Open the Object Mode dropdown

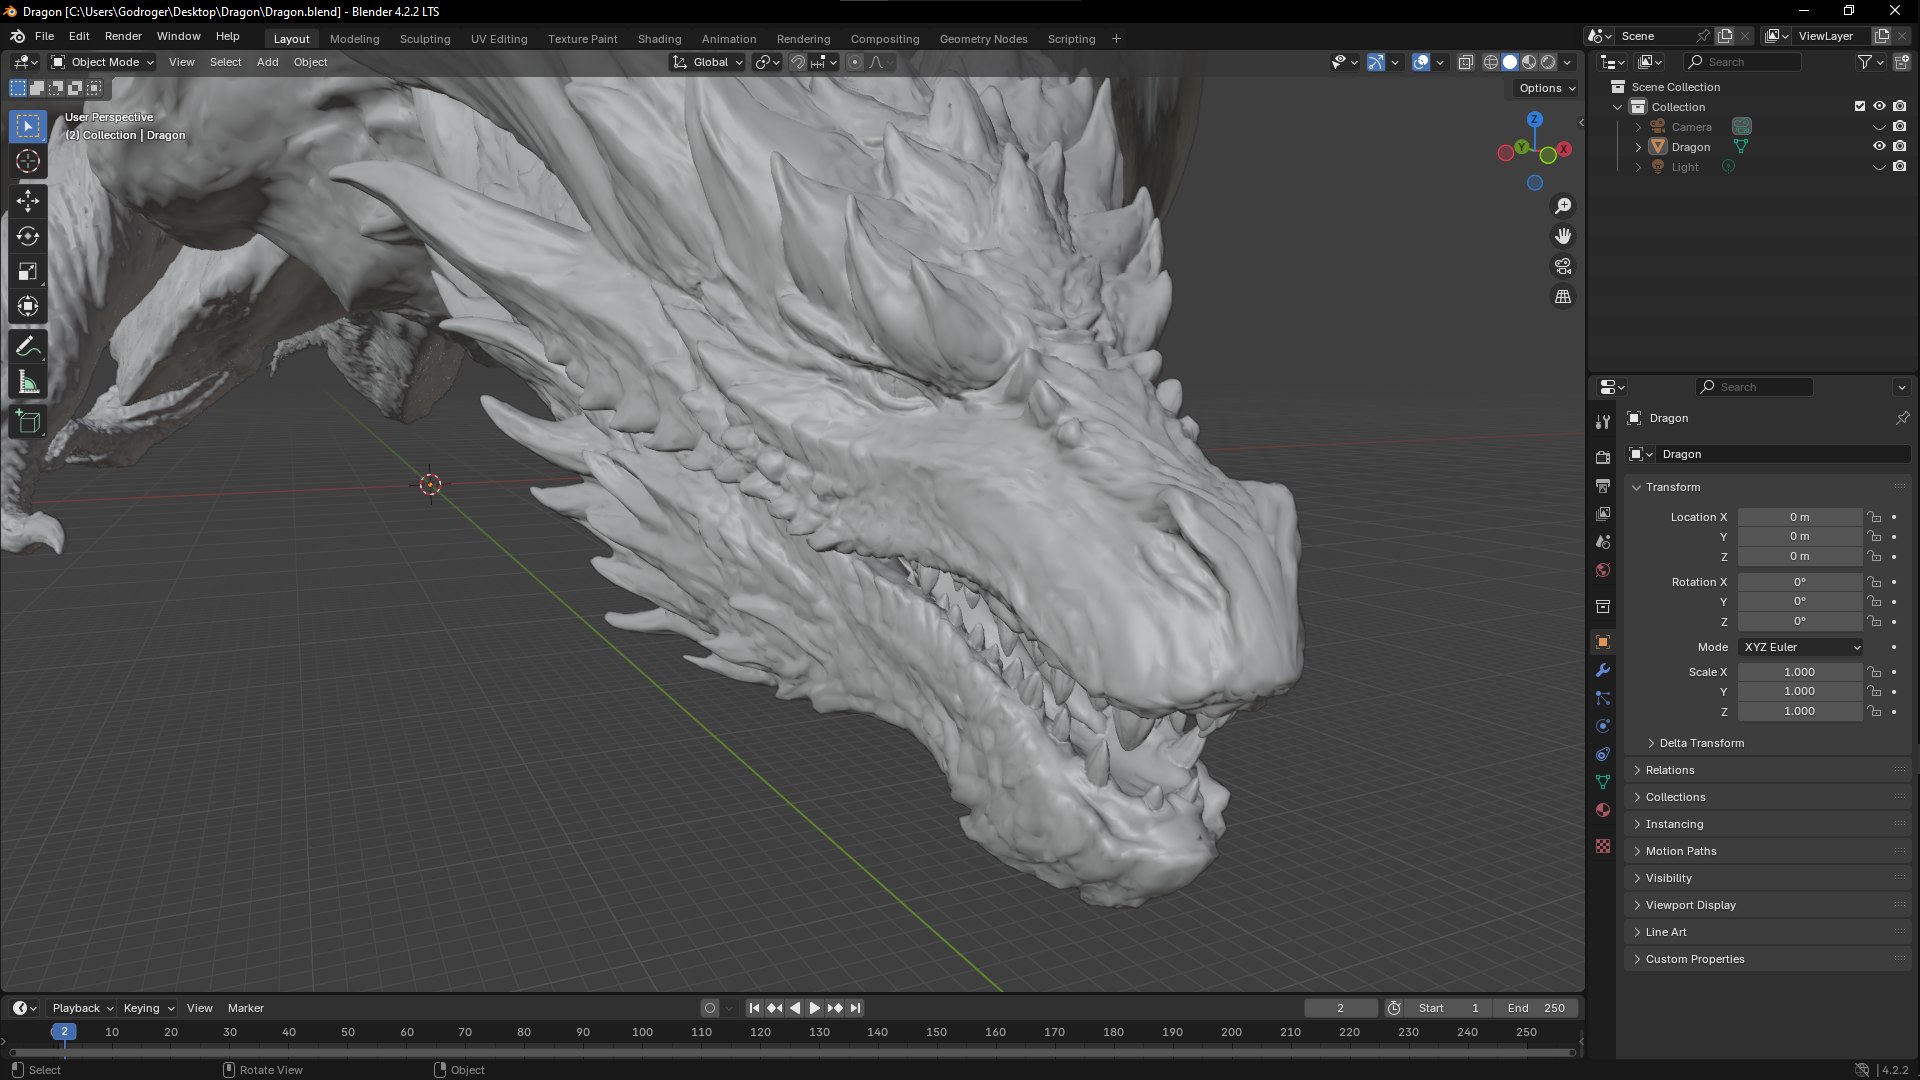click(103, 62)
